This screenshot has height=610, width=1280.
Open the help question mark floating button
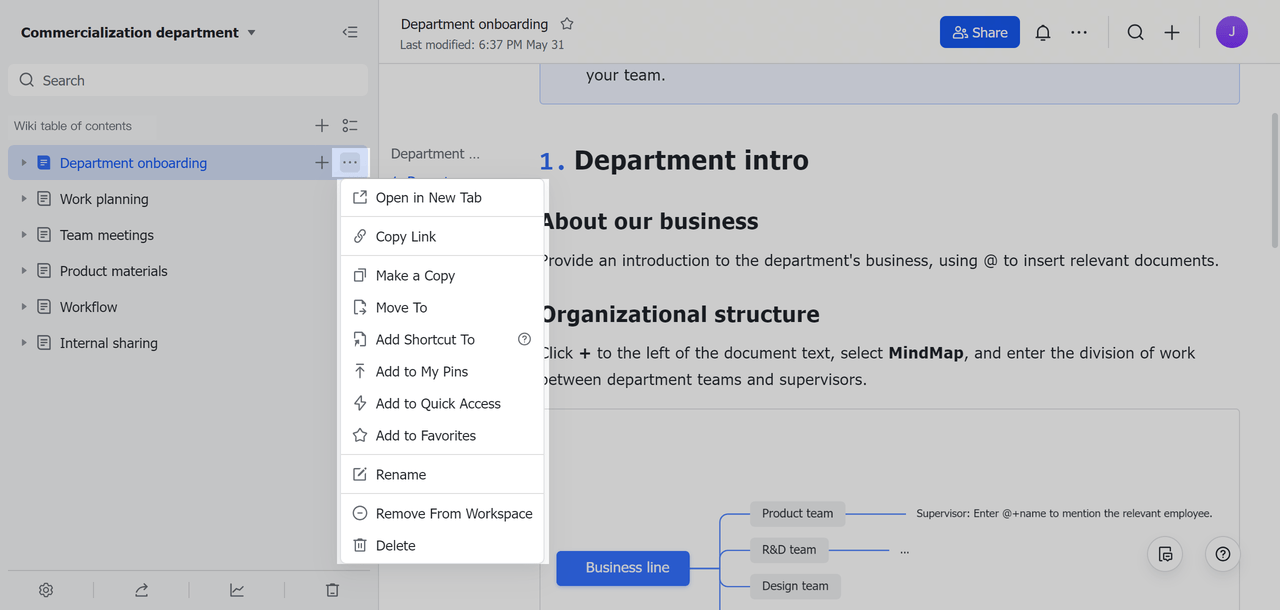tap(1223, 554)
